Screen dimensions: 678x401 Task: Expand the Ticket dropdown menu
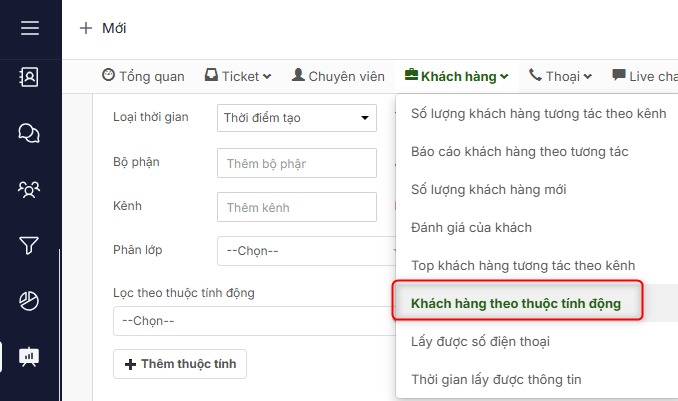238,76
